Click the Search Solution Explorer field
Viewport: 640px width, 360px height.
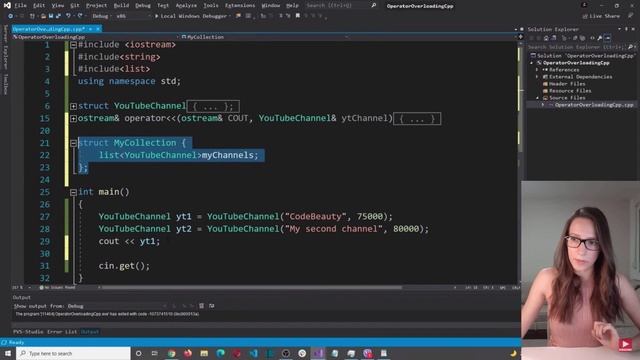580,47
